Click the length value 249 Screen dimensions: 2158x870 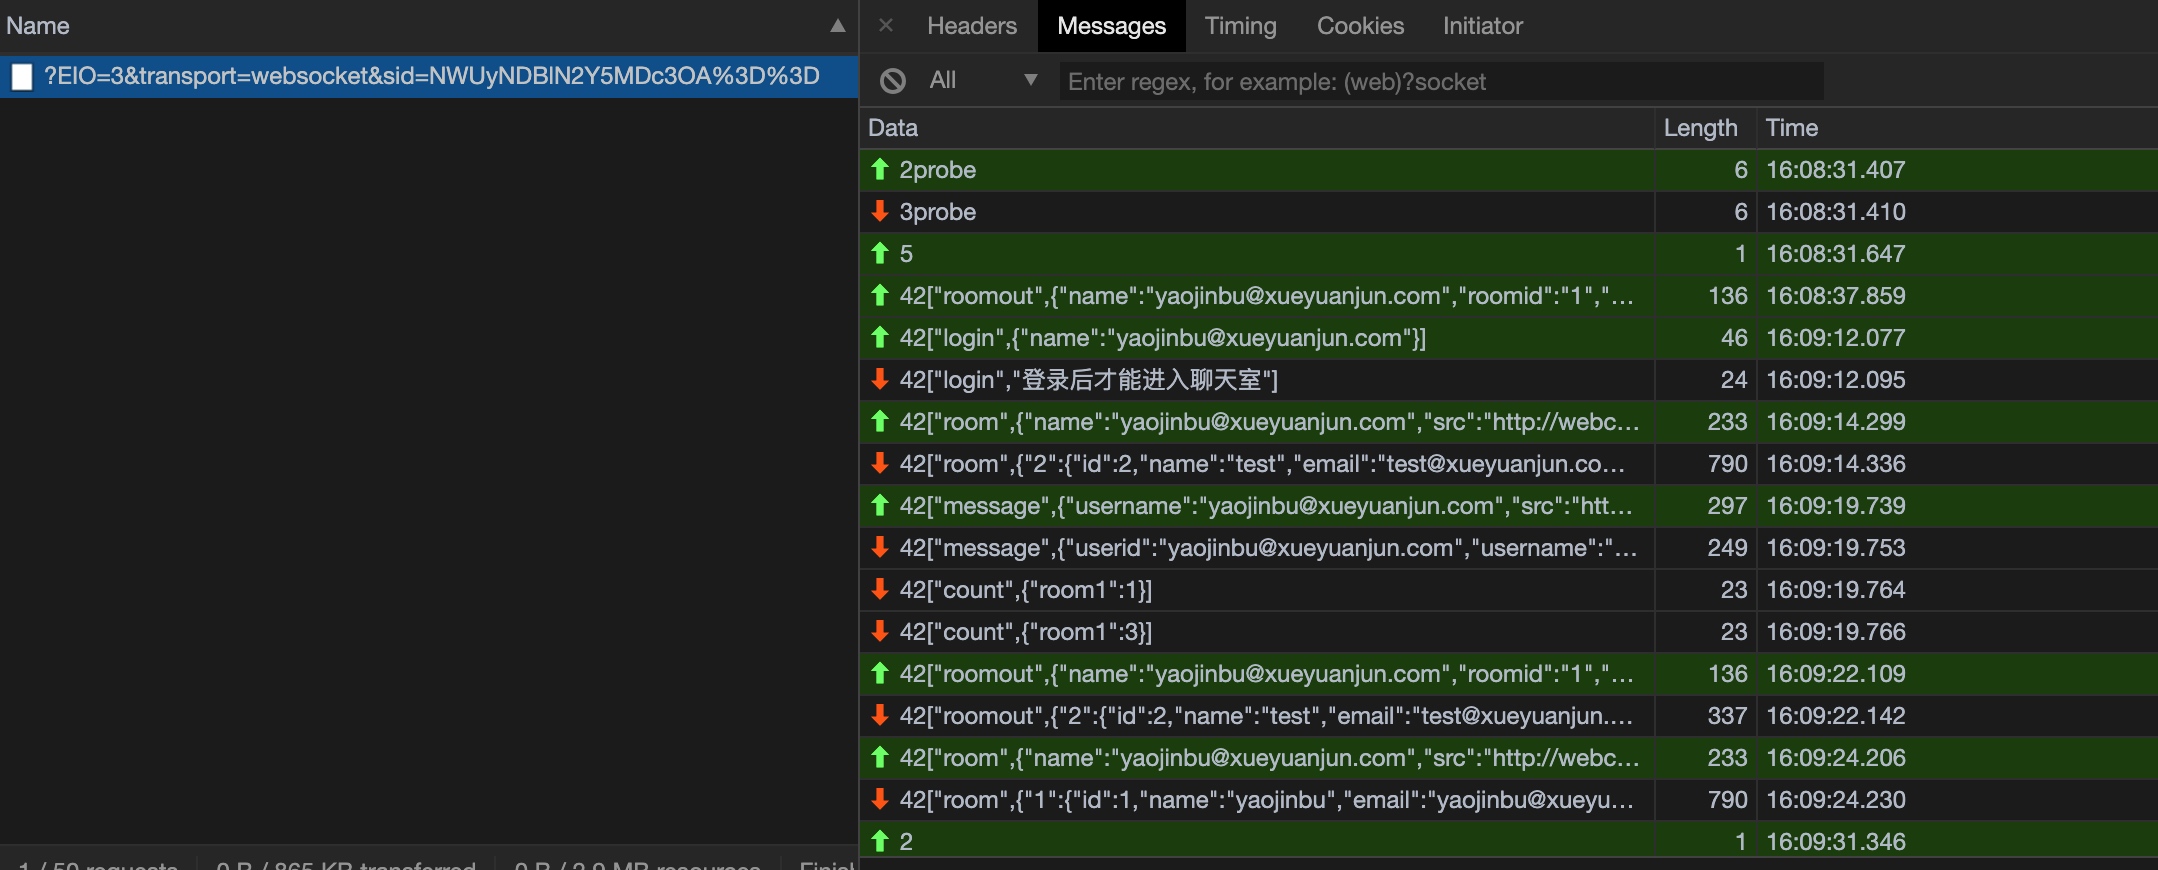(x=1727, y=548)
